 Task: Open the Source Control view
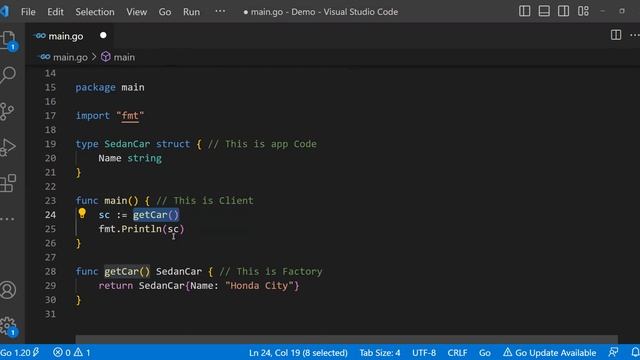7,111
